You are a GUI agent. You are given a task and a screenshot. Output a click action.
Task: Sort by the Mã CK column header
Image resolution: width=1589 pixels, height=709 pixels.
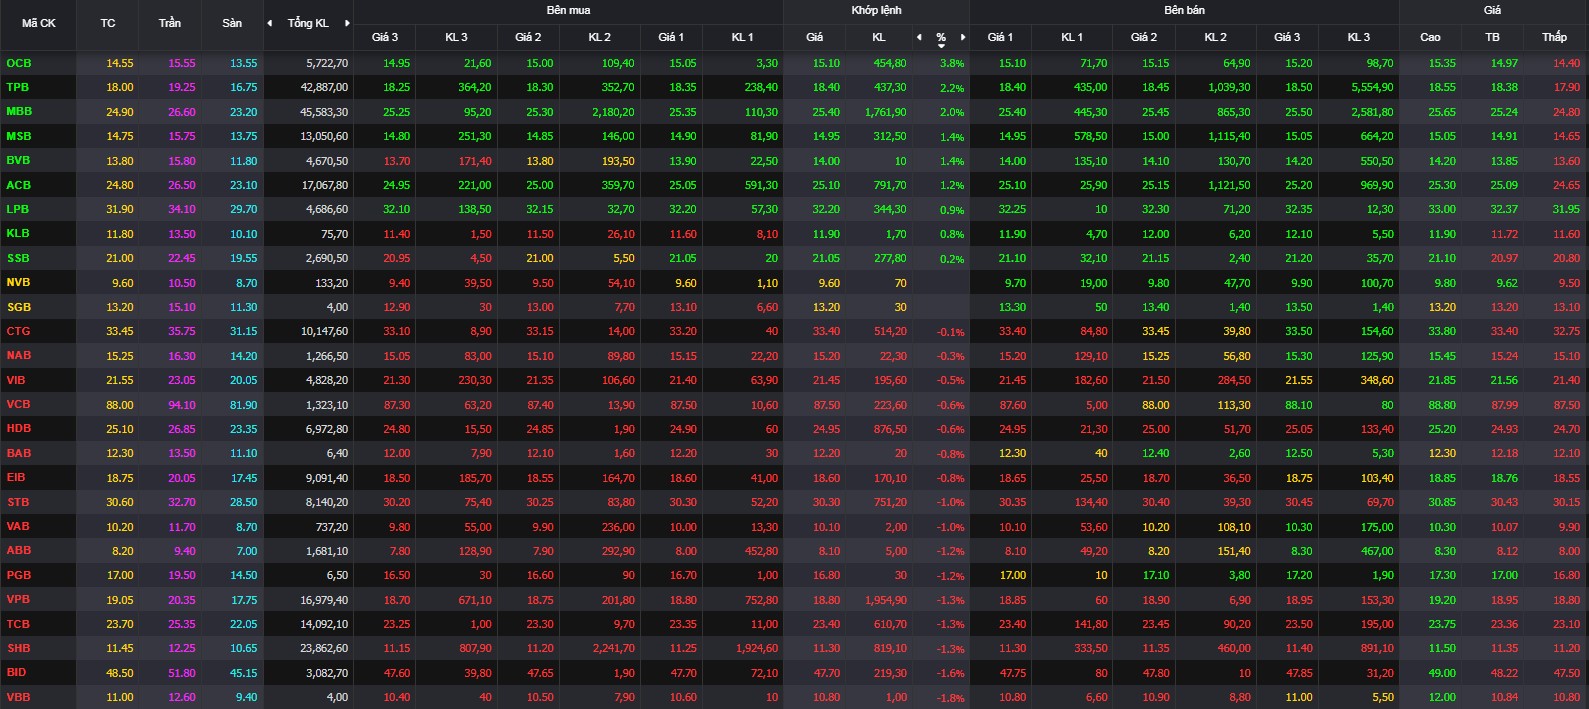(x=39, y=23)
